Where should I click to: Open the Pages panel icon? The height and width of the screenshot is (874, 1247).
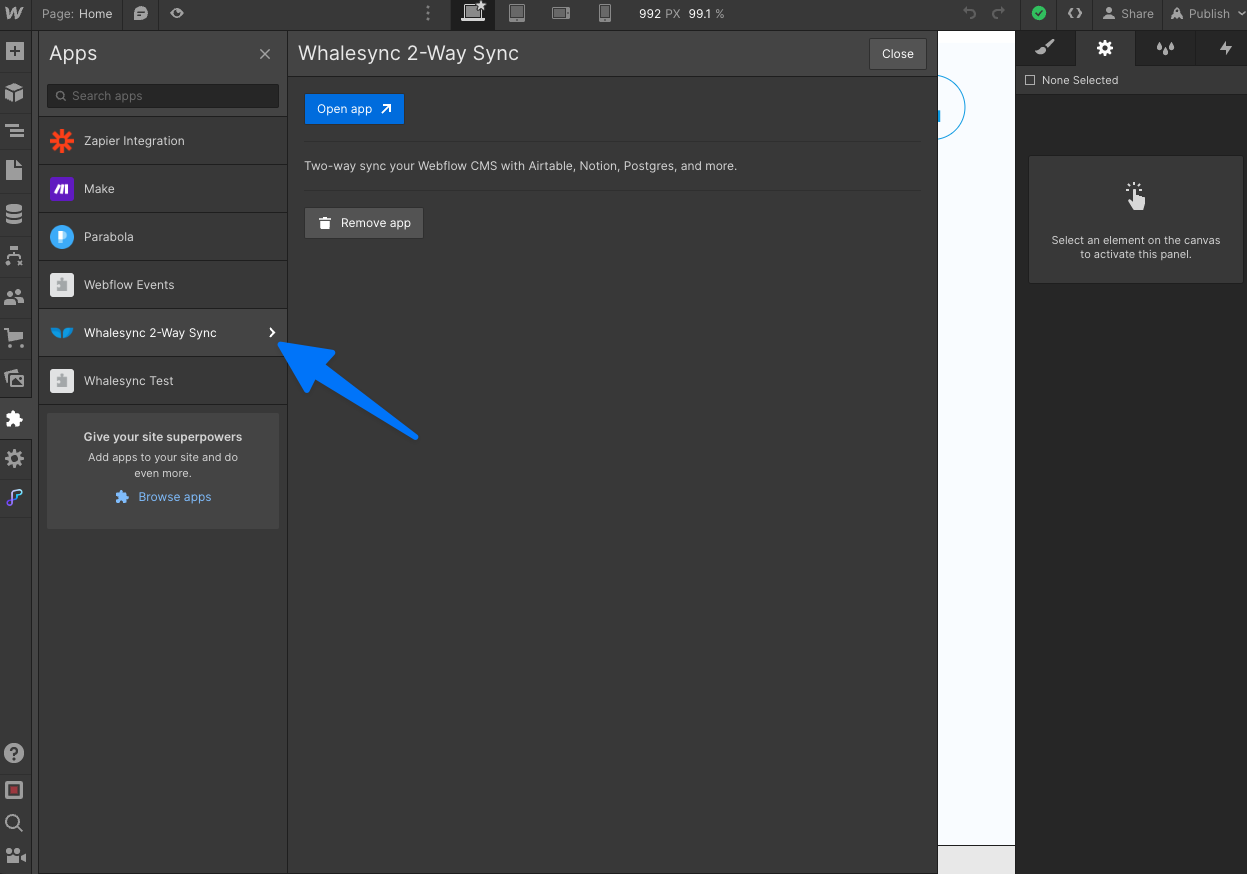[14, 169]
